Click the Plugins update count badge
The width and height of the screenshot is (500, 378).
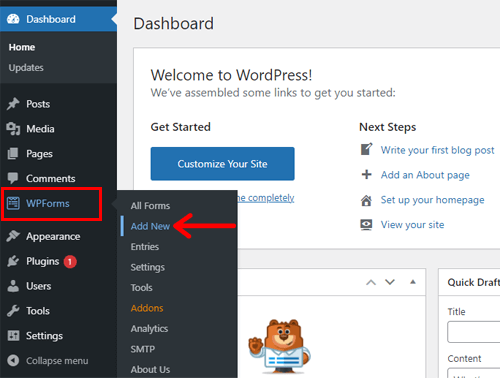tap(70, 261)
